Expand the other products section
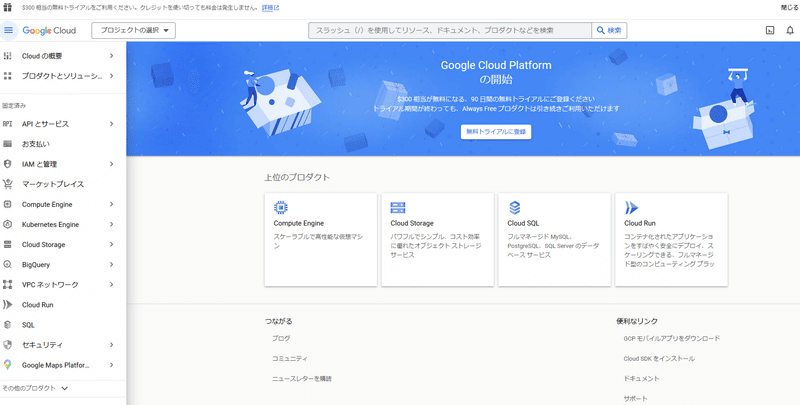800x405 pixels. tap(35, 388)
